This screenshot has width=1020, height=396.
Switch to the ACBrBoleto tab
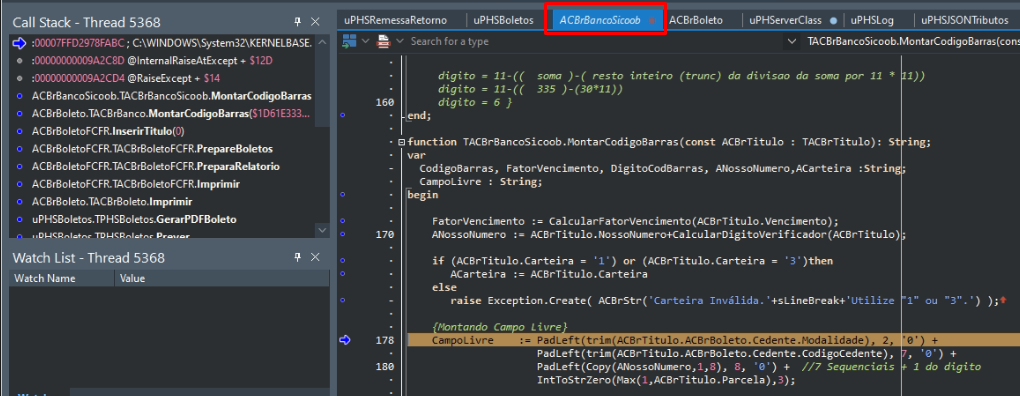pyautogui.click(x=695, y=20)
